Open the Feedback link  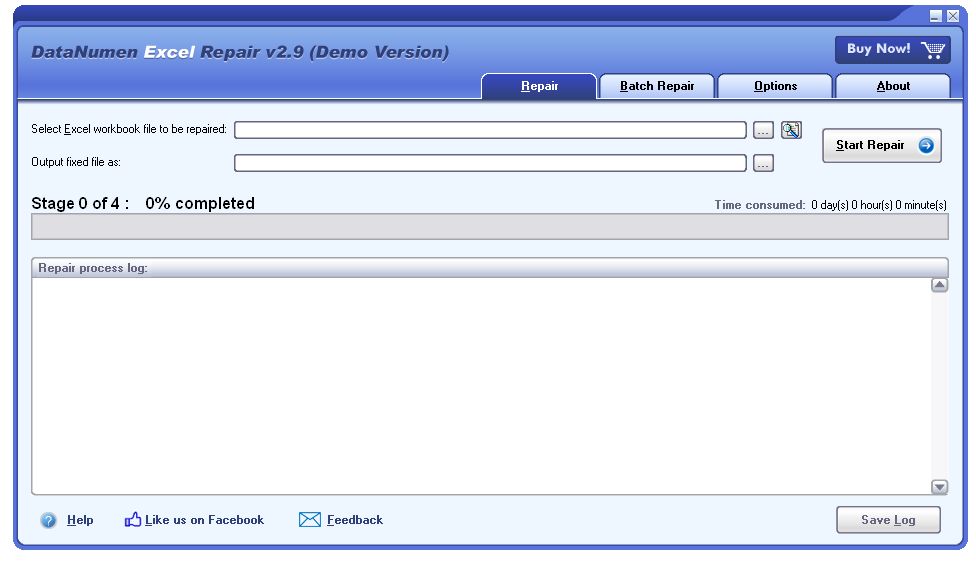[x=355, y=520]
